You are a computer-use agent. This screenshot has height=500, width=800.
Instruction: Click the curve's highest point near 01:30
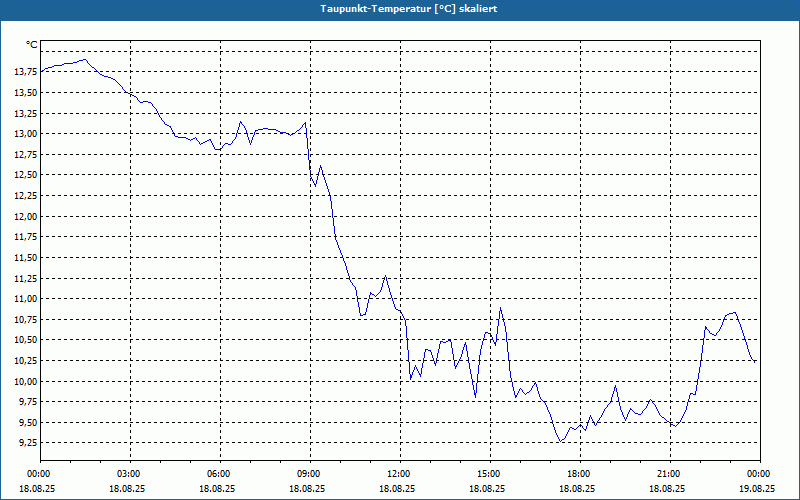(85, 59)
